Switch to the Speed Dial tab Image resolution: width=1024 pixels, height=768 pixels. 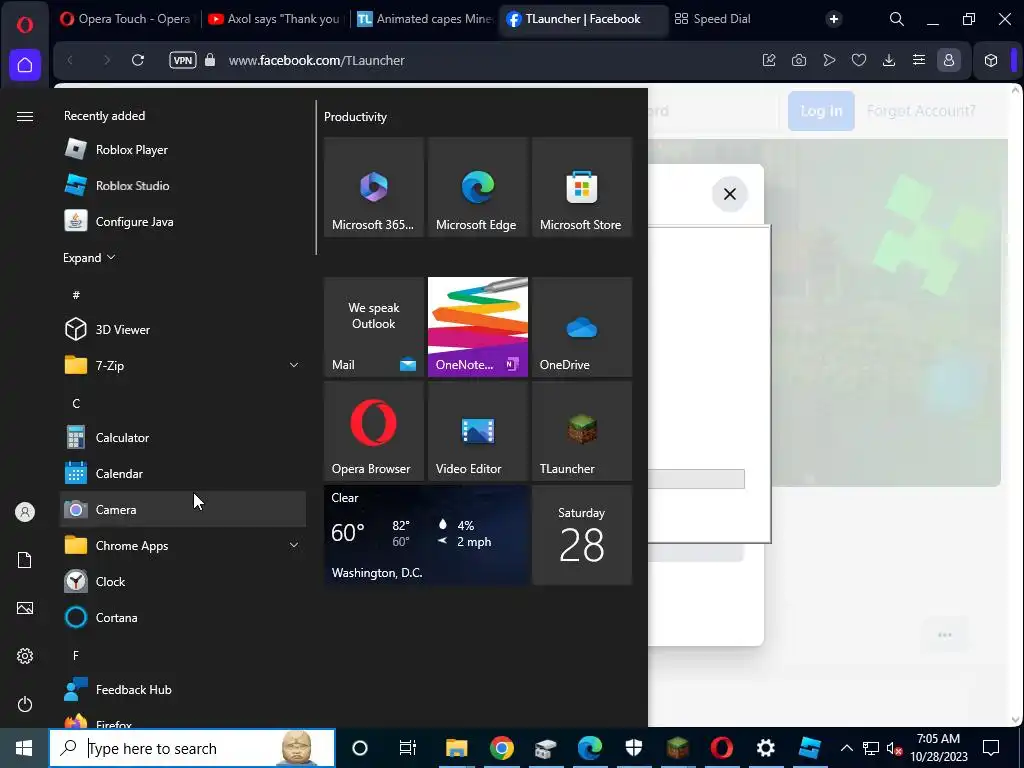coord(712,19)
